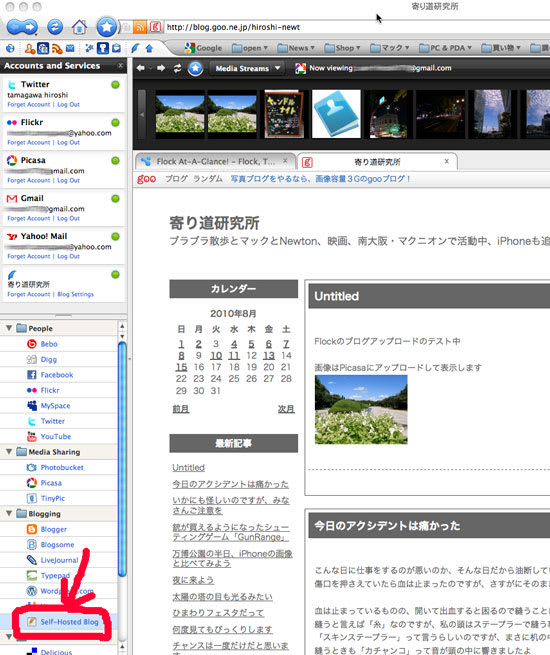
Task: Close the 寄り道研究所 tab
Action: (446, 161)
